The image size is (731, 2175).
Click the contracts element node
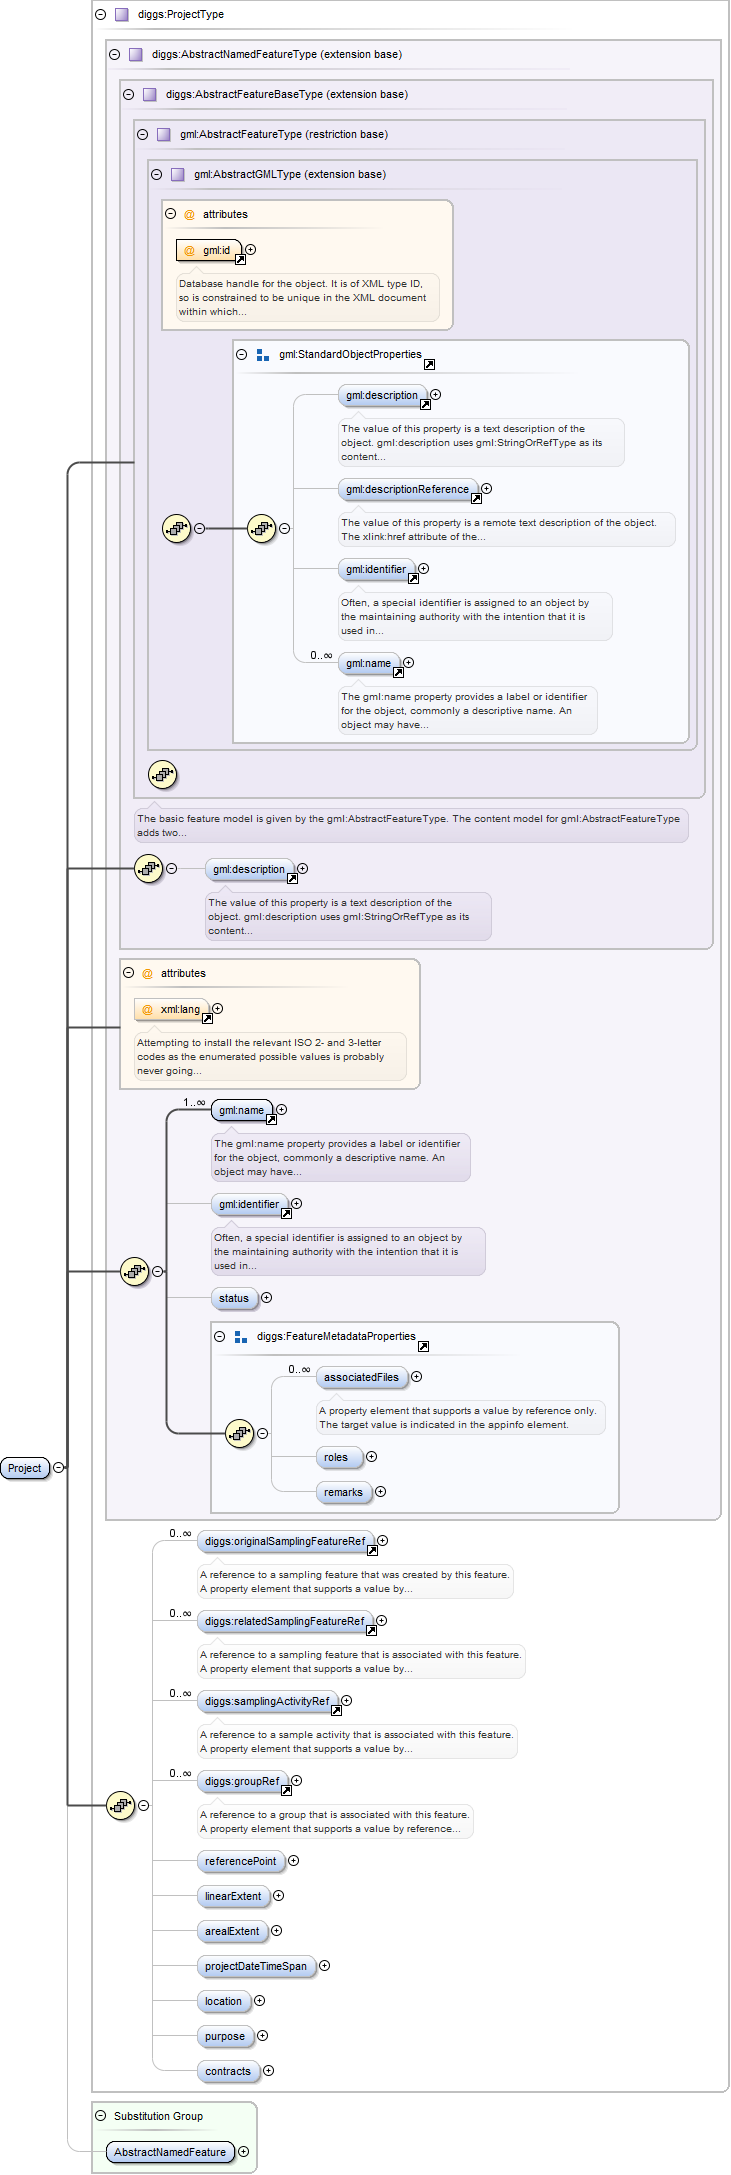[x=228, y=2071]
